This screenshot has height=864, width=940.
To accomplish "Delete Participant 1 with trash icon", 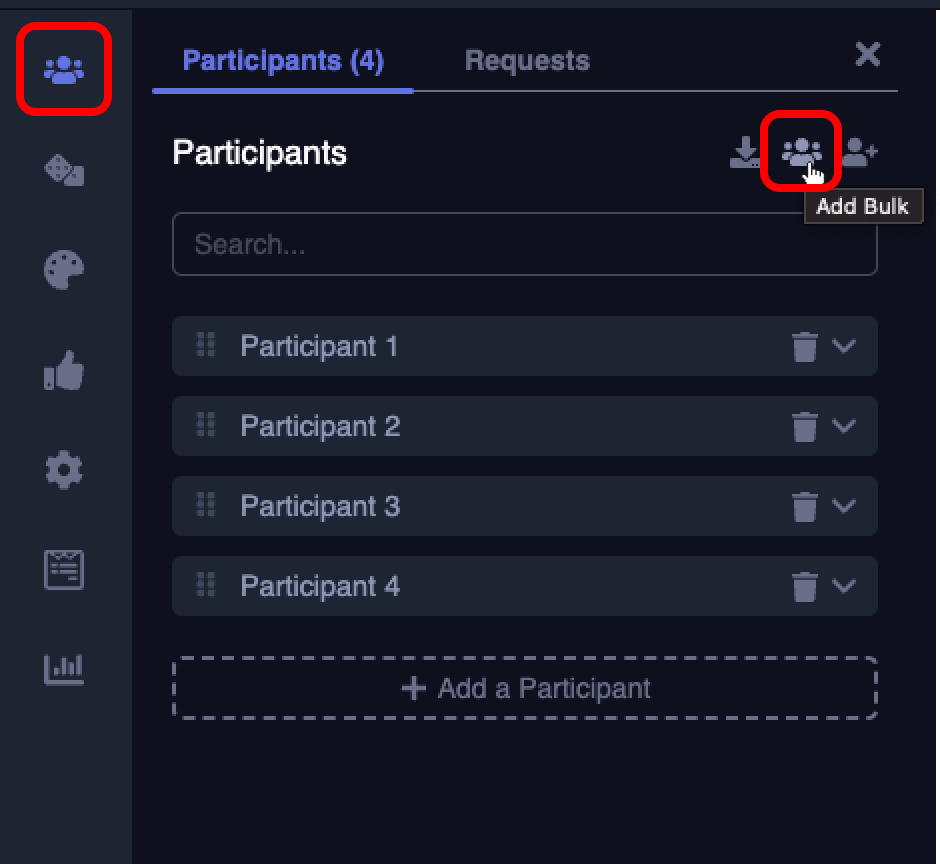I will [804, 347].
